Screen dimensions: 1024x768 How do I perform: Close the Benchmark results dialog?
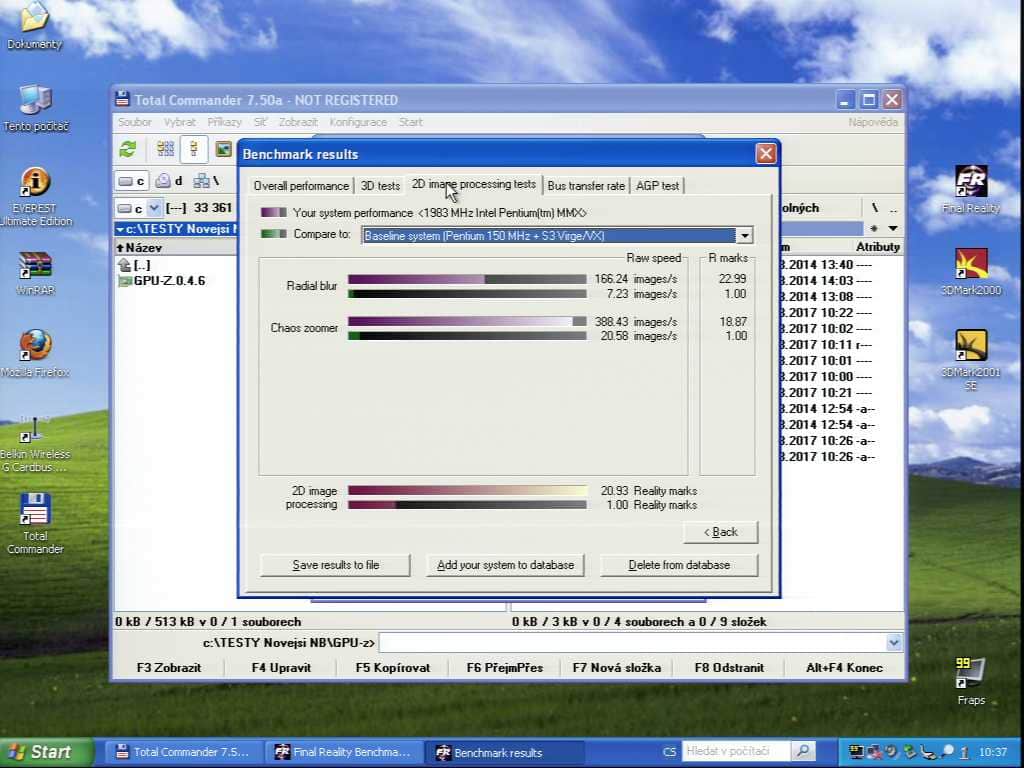[x=765, y=154]
